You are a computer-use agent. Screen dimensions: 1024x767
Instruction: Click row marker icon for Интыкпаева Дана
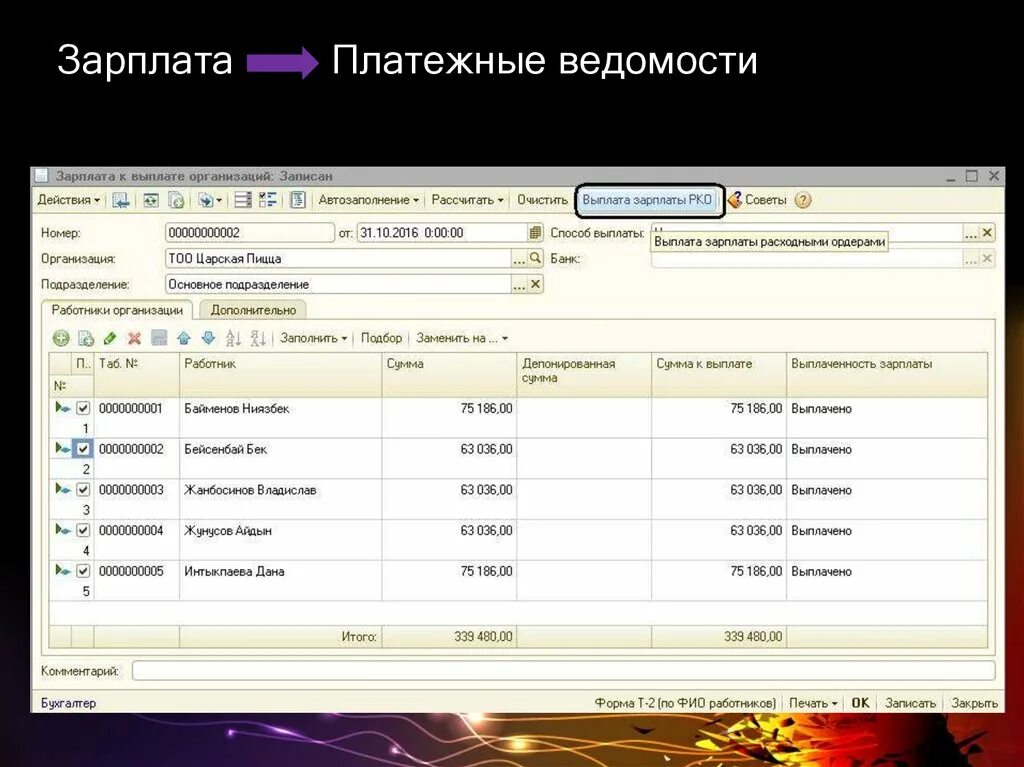point(63,570)
